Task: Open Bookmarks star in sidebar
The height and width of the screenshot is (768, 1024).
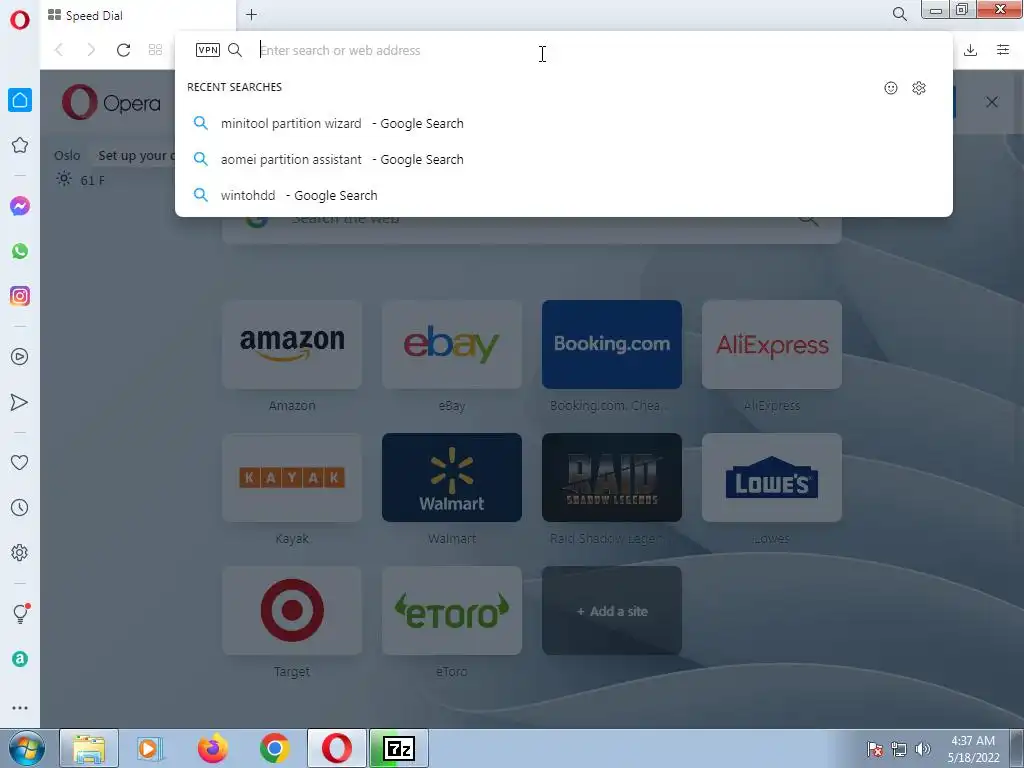Action: coord(20,145)
